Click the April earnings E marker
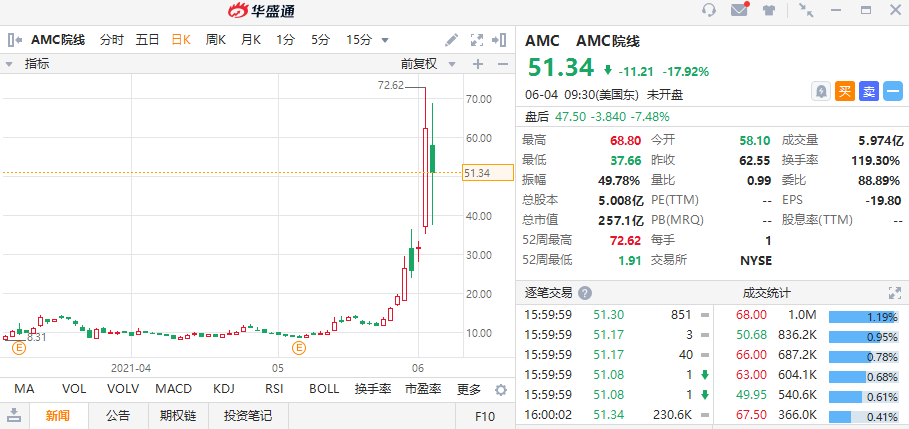Image resolution: width=909 pixels, height=429 pixels. 20,348
